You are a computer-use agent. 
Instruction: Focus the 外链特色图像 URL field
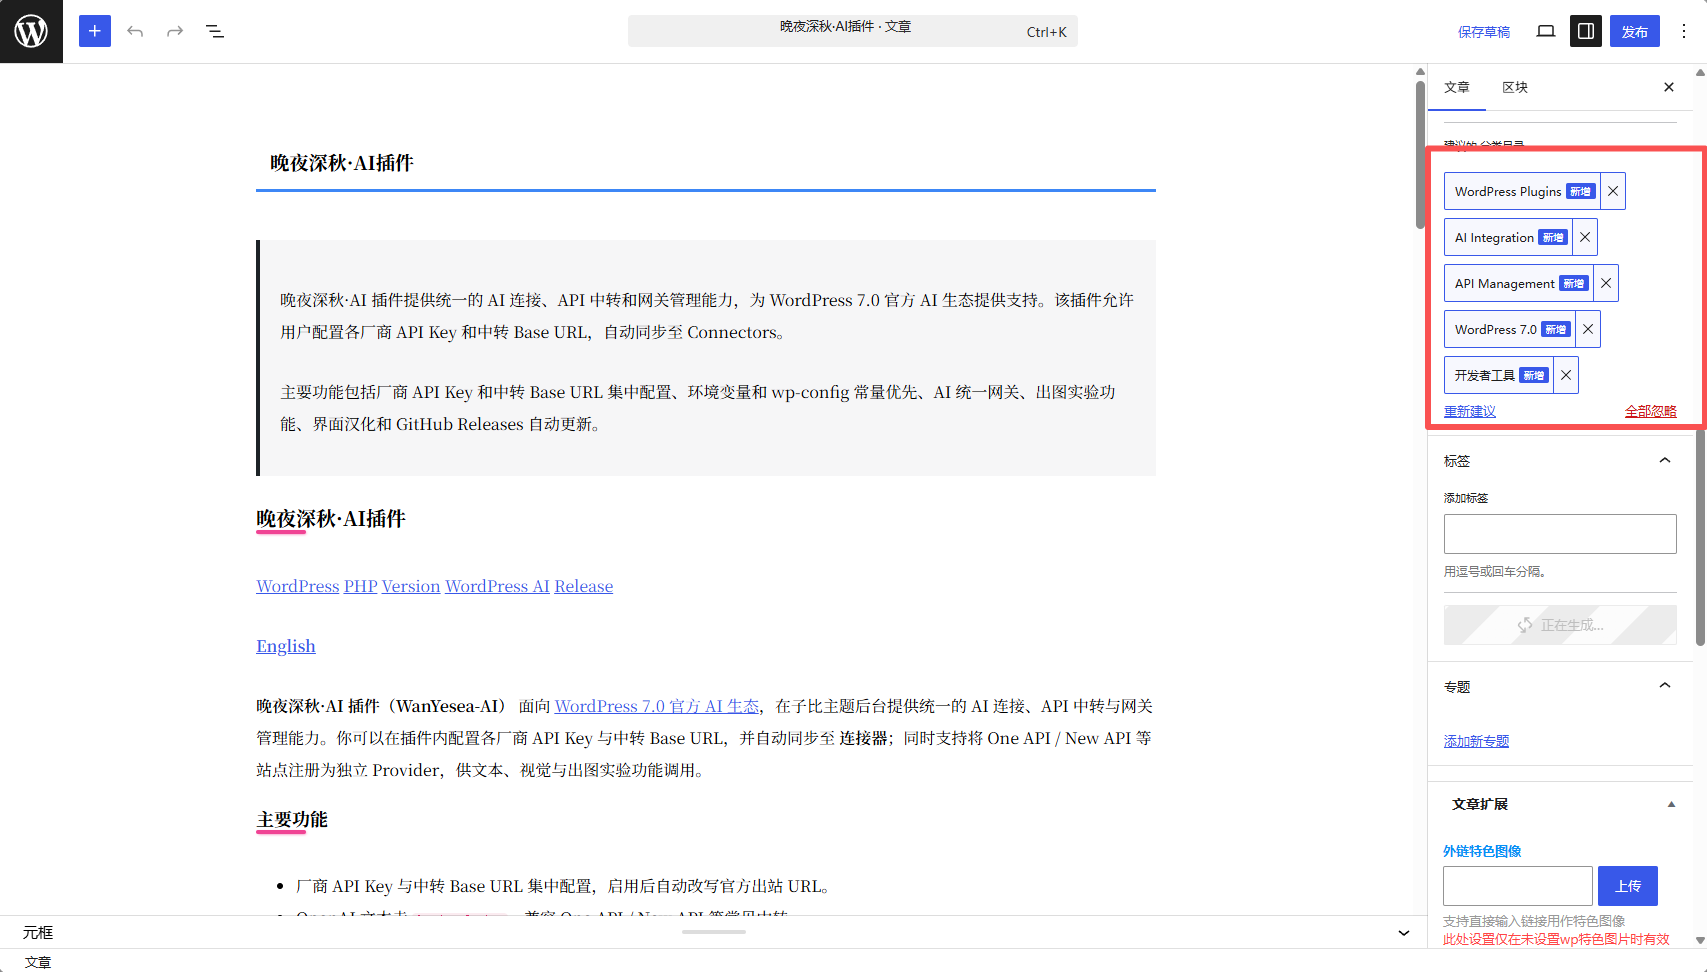[1518, 886]
